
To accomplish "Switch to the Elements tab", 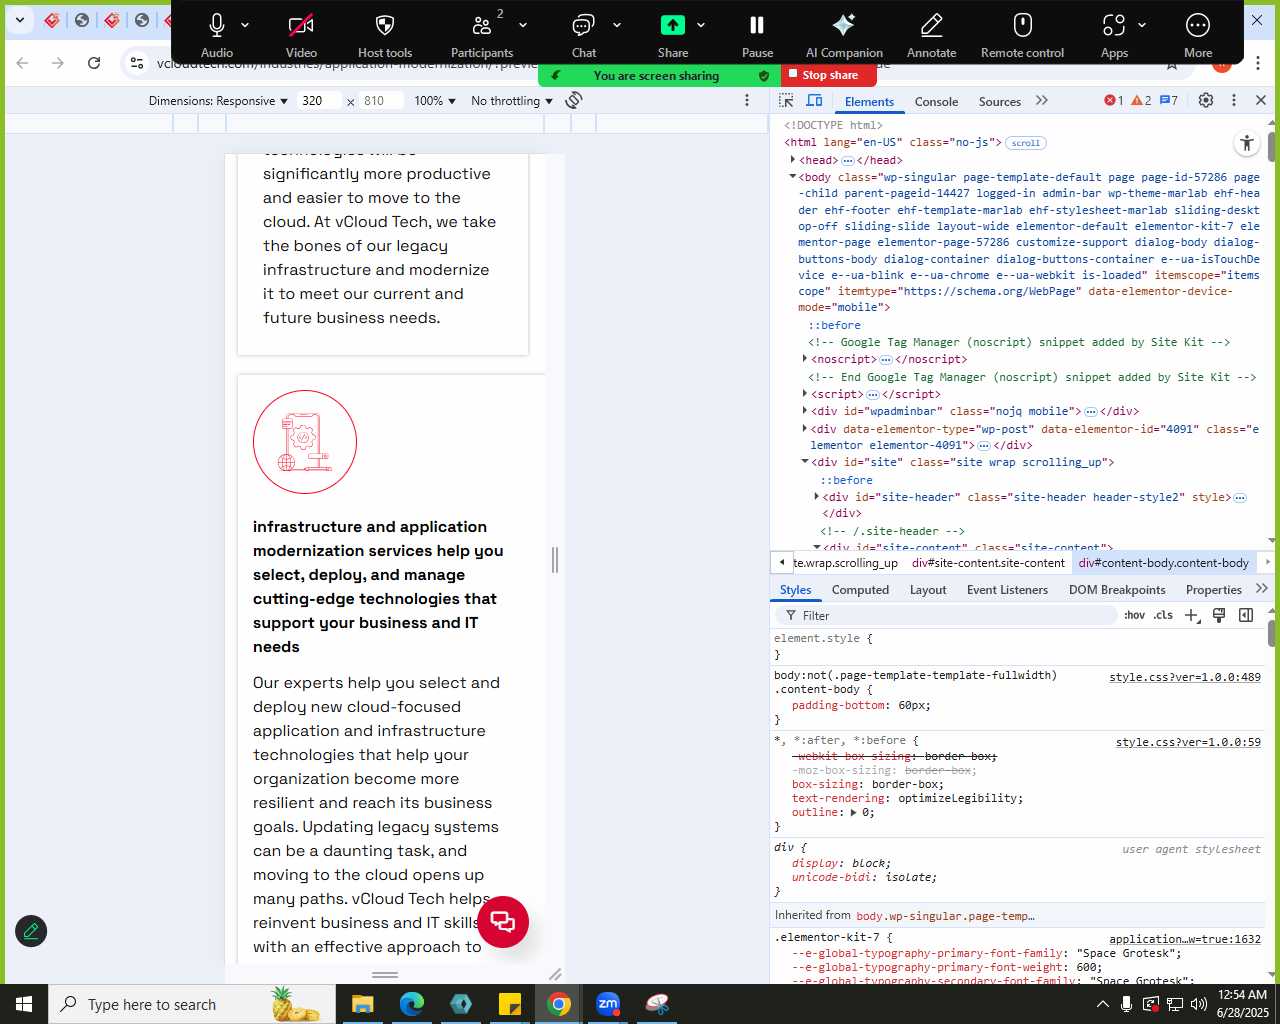I will pyautogui.click(x=869, y=101).
